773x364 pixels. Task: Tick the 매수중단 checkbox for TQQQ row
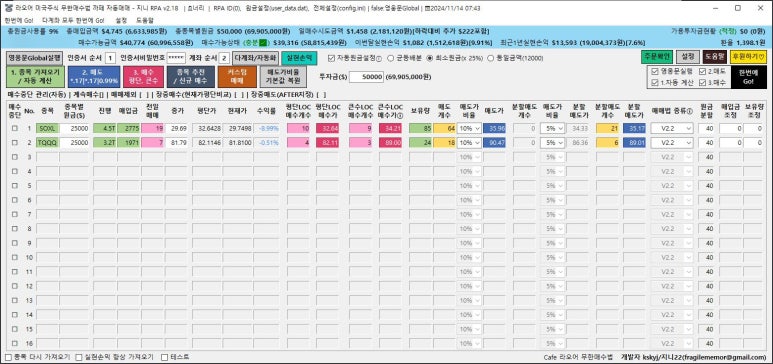click(x=15, y=143)
